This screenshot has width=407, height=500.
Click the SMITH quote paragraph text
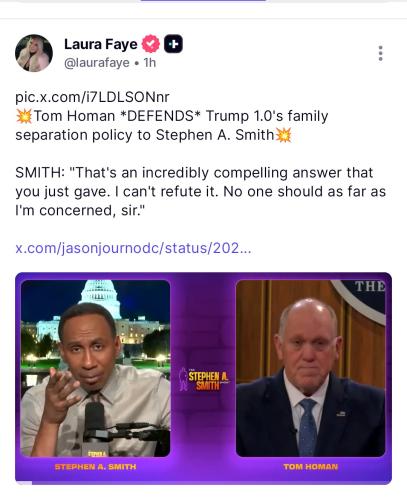click(200, 192)
